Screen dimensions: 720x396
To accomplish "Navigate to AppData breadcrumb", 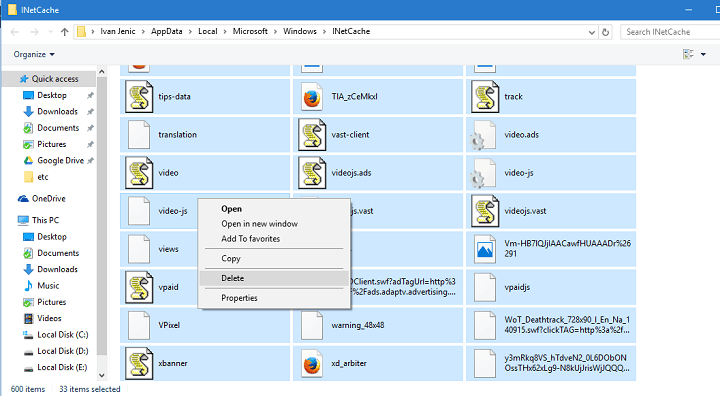I will click(167, 31).
